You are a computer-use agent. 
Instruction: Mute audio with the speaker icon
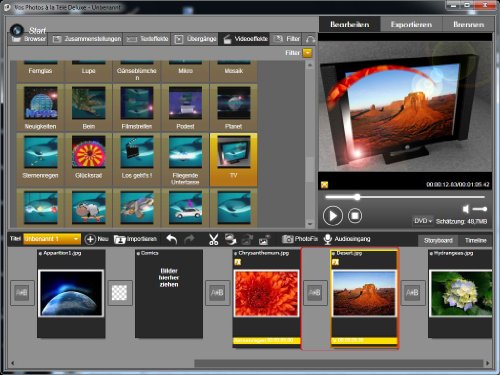466,209
